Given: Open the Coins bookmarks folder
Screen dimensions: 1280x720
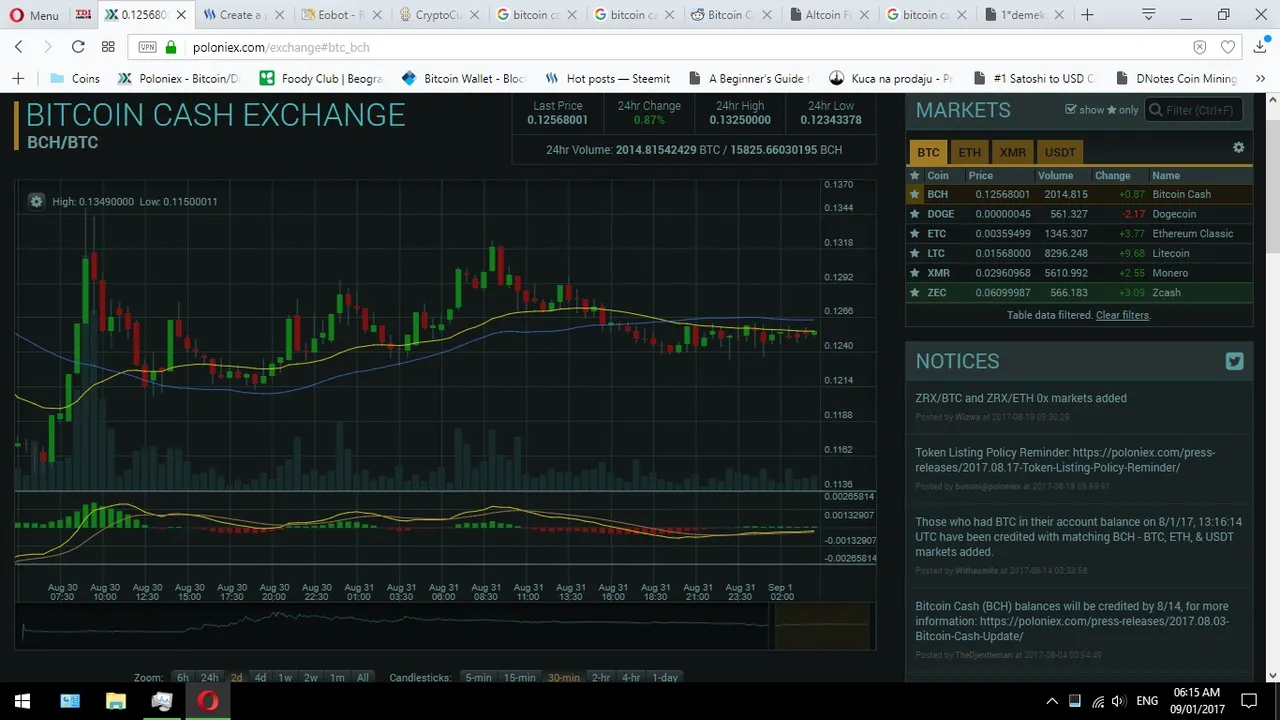Looking at the screenshot, I should [75, 78].
